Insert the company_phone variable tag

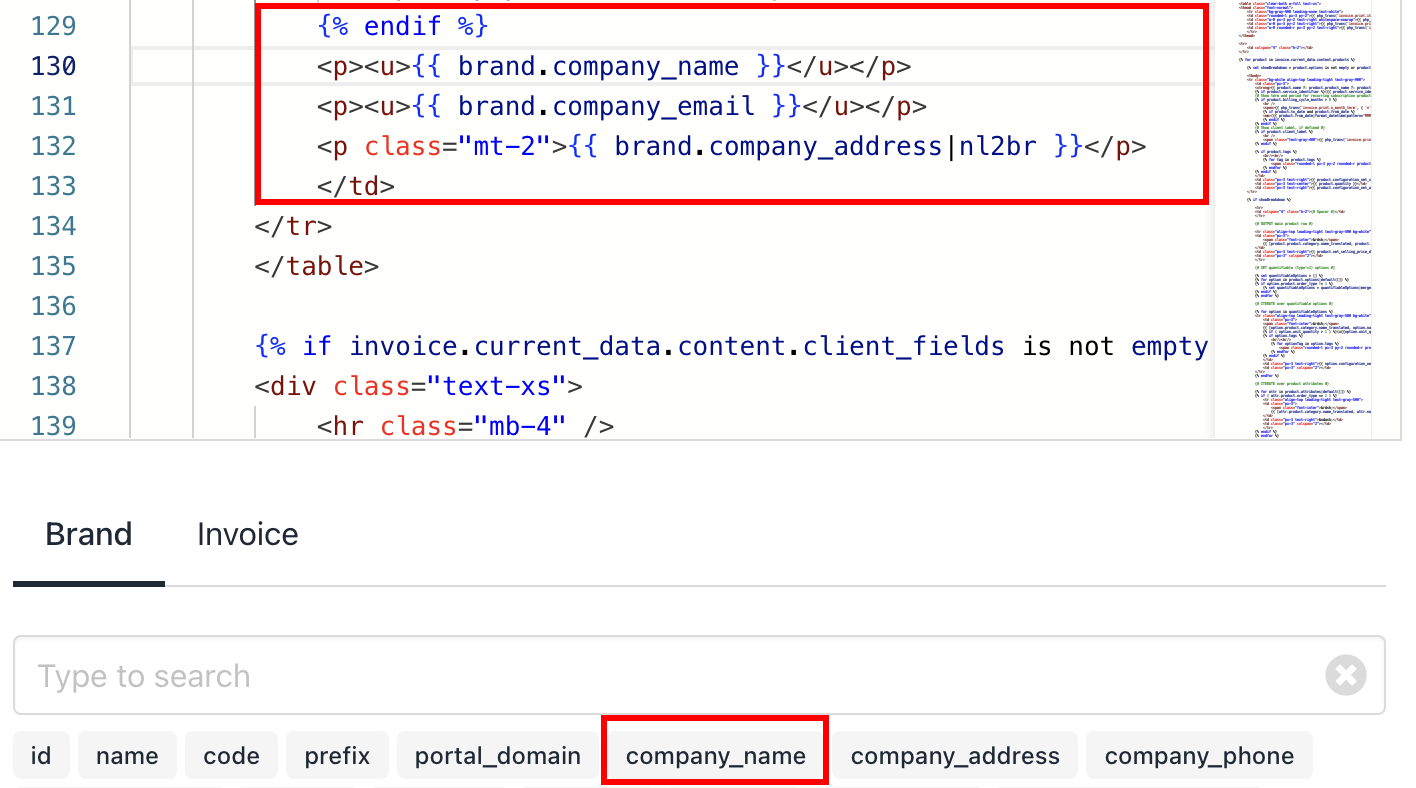pyautogui.click(x=1199, y=755)
